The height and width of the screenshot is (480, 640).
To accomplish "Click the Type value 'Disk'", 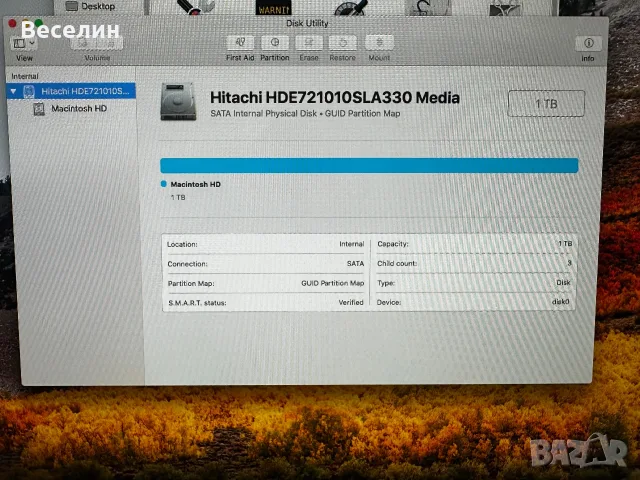I will coord(563,282).
